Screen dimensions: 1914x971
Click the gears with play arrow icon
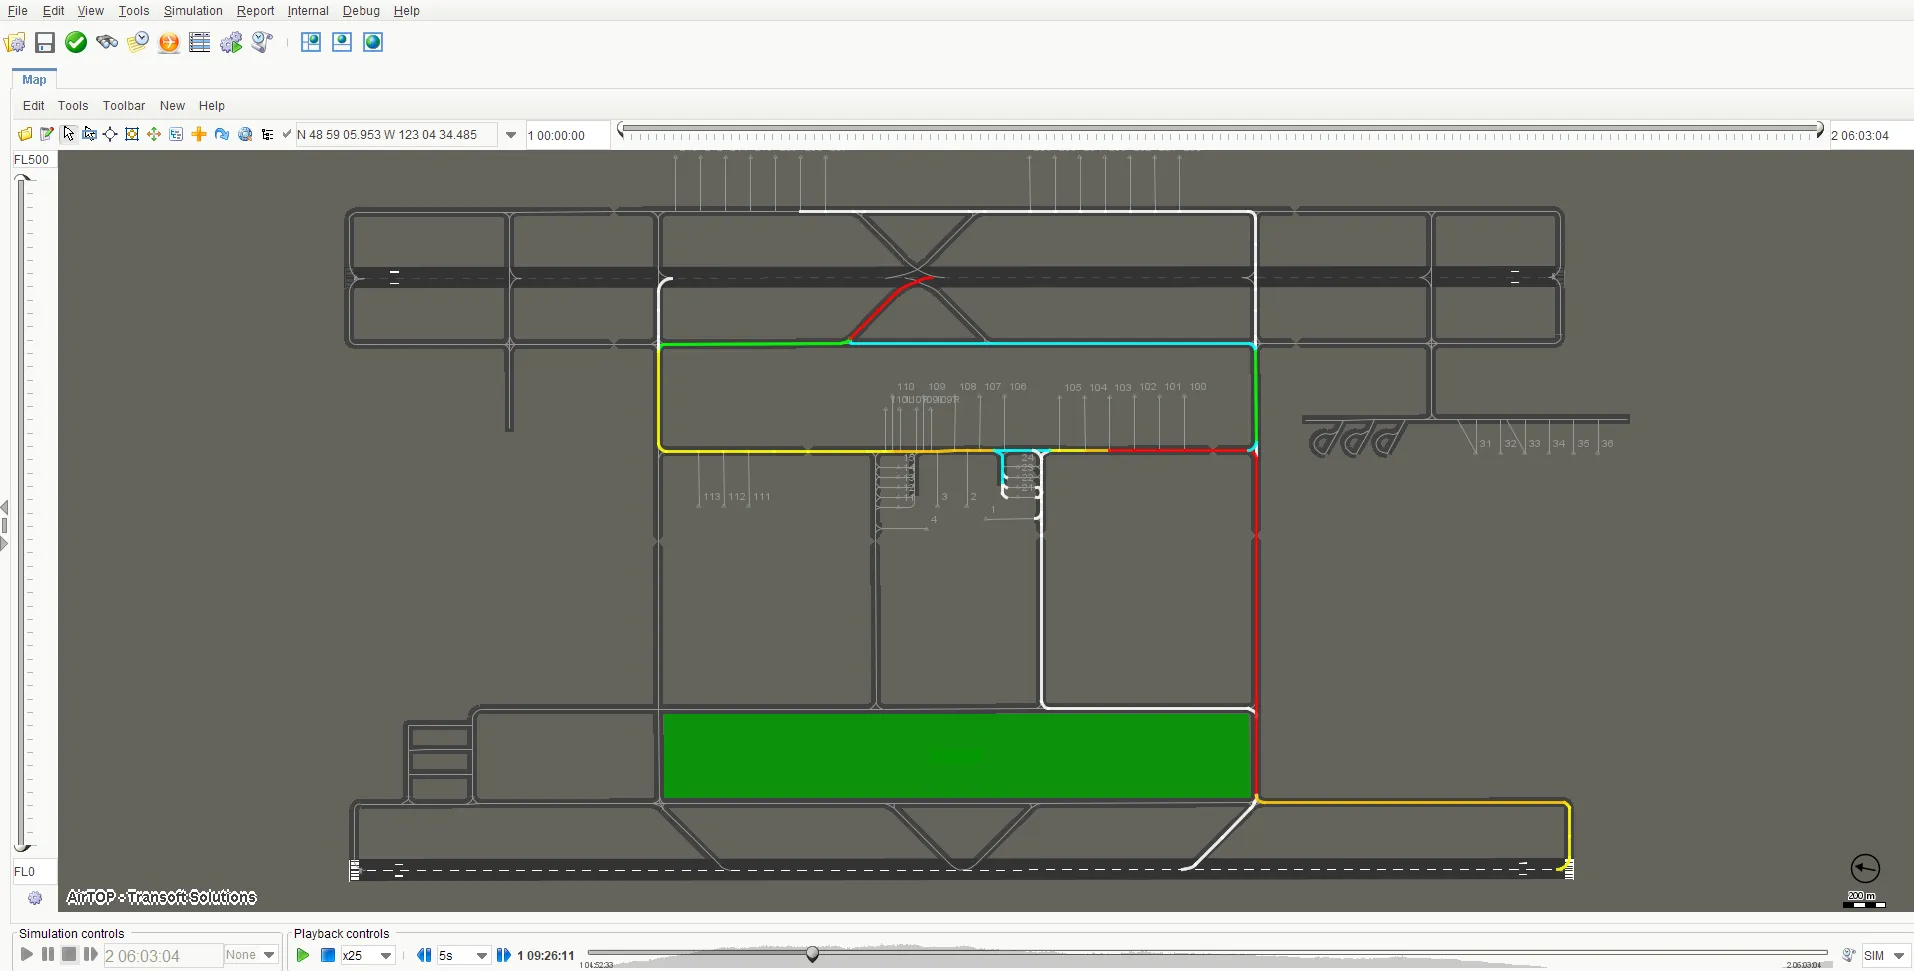tap(231, 42)
